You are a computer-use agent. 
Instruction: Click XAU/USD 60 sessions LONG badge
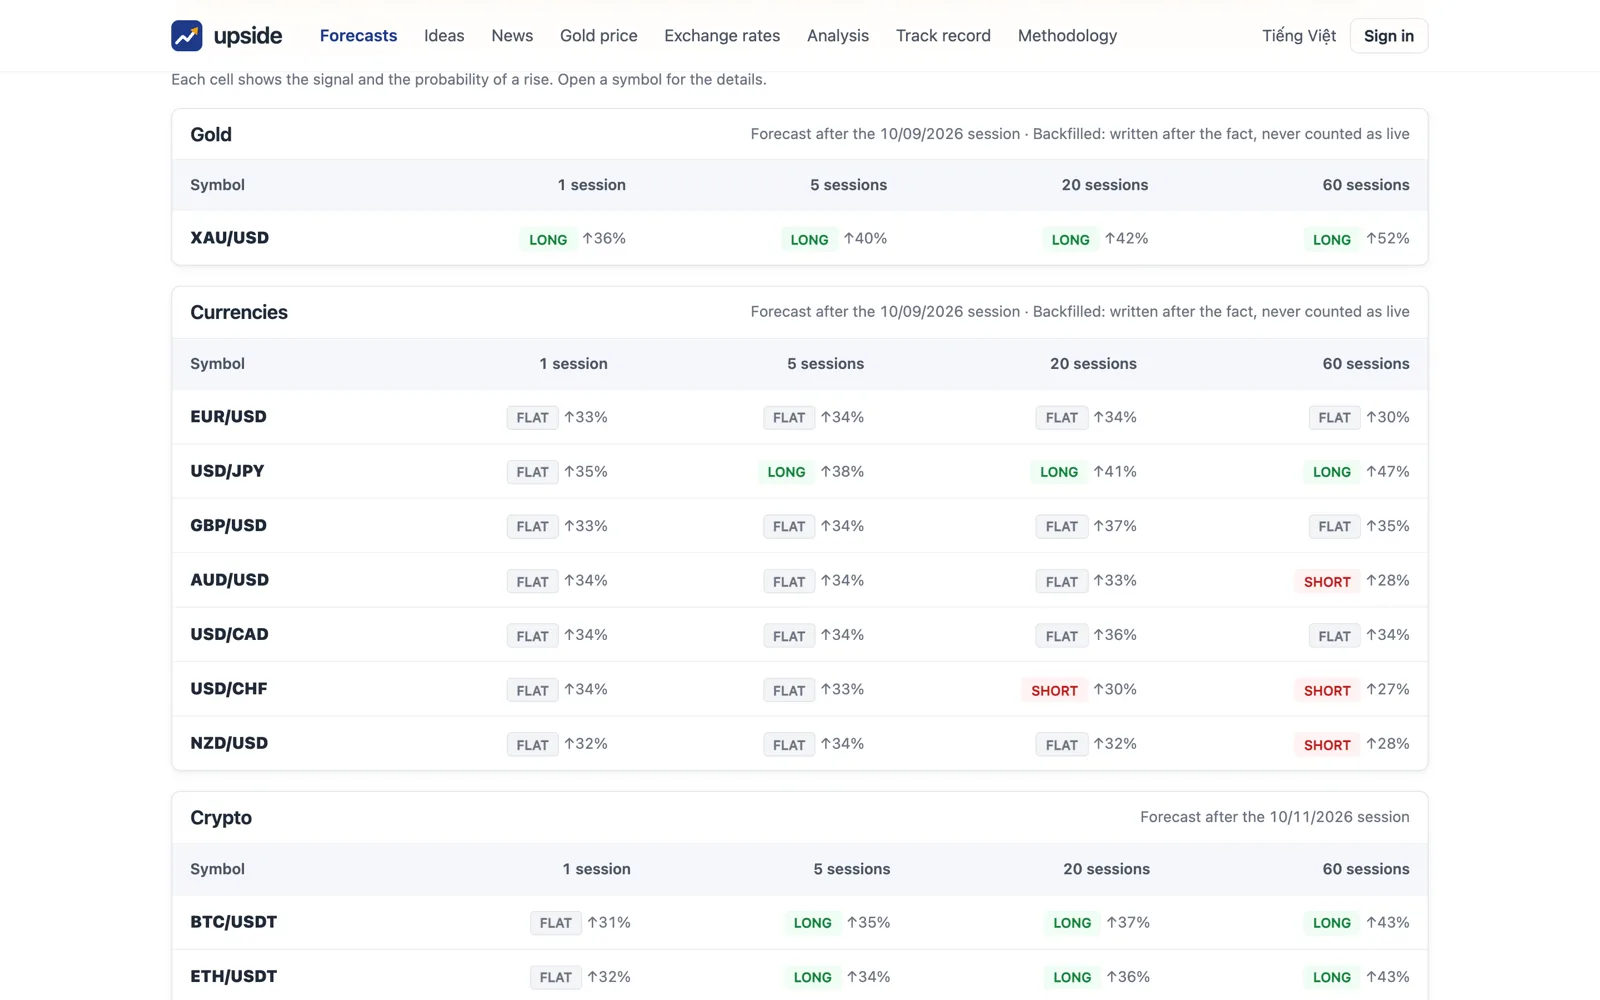point(1331,240)
